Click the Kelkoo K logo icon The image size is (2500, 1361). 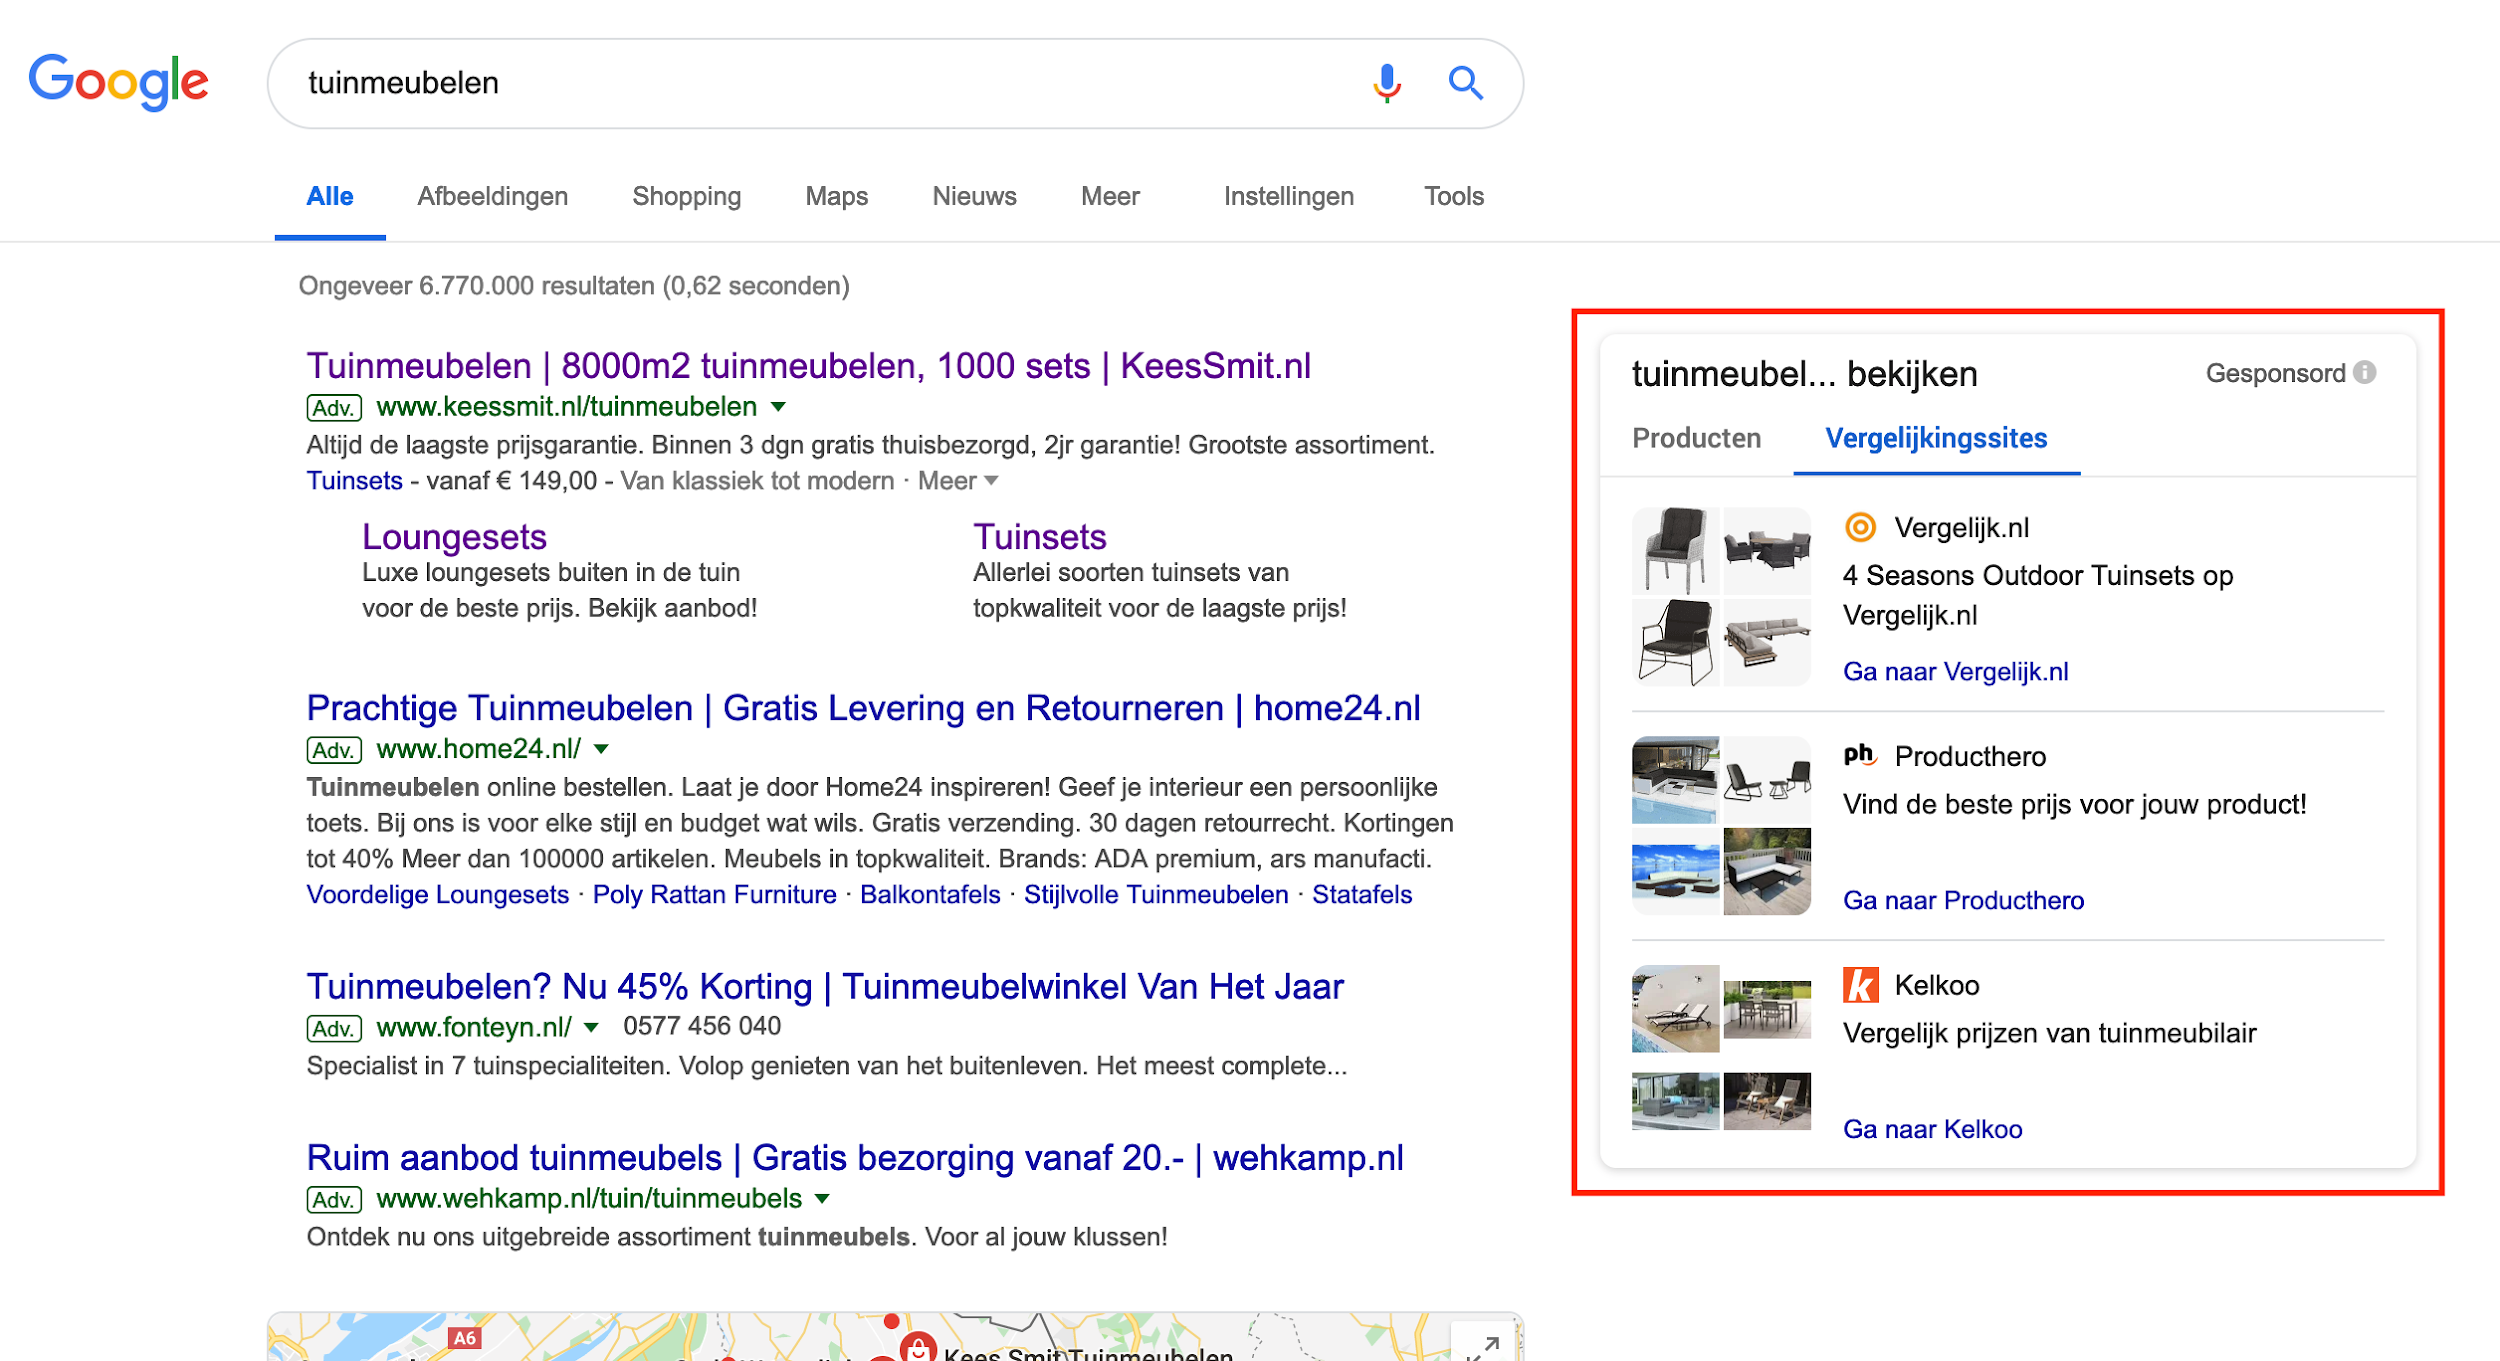pyautogui.click(x=1860, y=985)
